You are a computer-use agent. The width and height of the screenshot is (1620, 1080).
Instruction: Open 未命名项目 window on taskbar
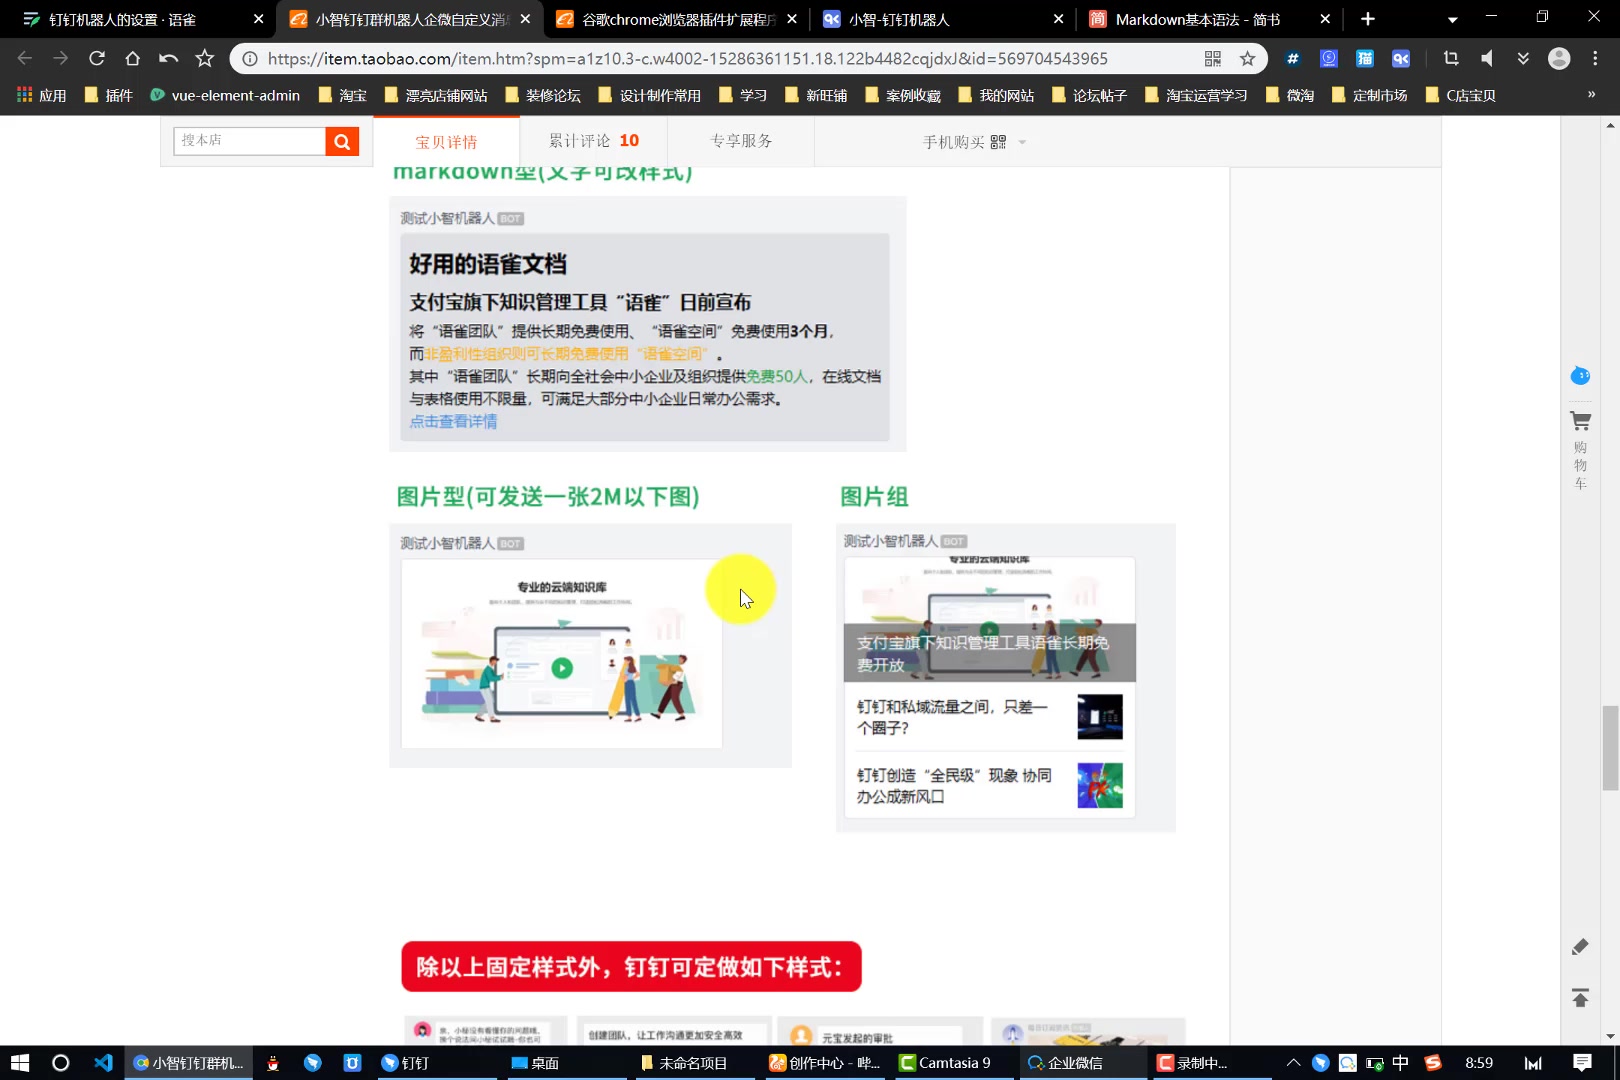(685, 1063)
